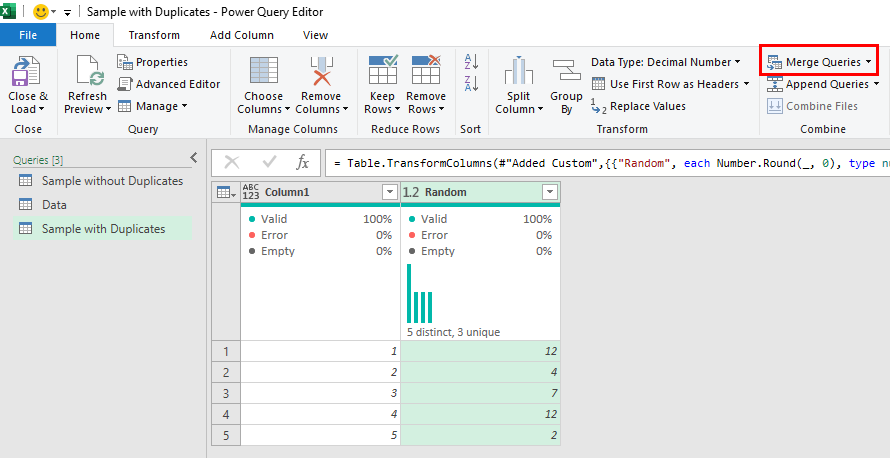Viewport: 890px width, 458px height.
Task: Click the Remove Columns icon
Action: point(321,71)
